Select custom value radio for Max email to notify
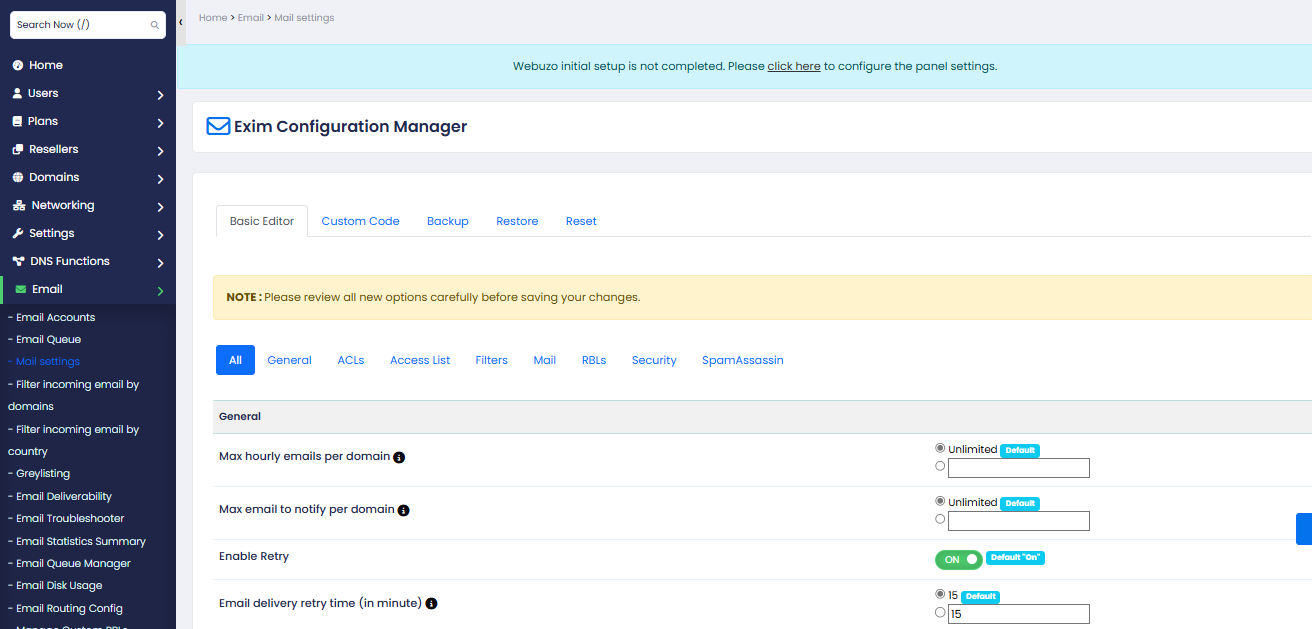This screenshot has width=1312, height=629. [x=940, y=518]
